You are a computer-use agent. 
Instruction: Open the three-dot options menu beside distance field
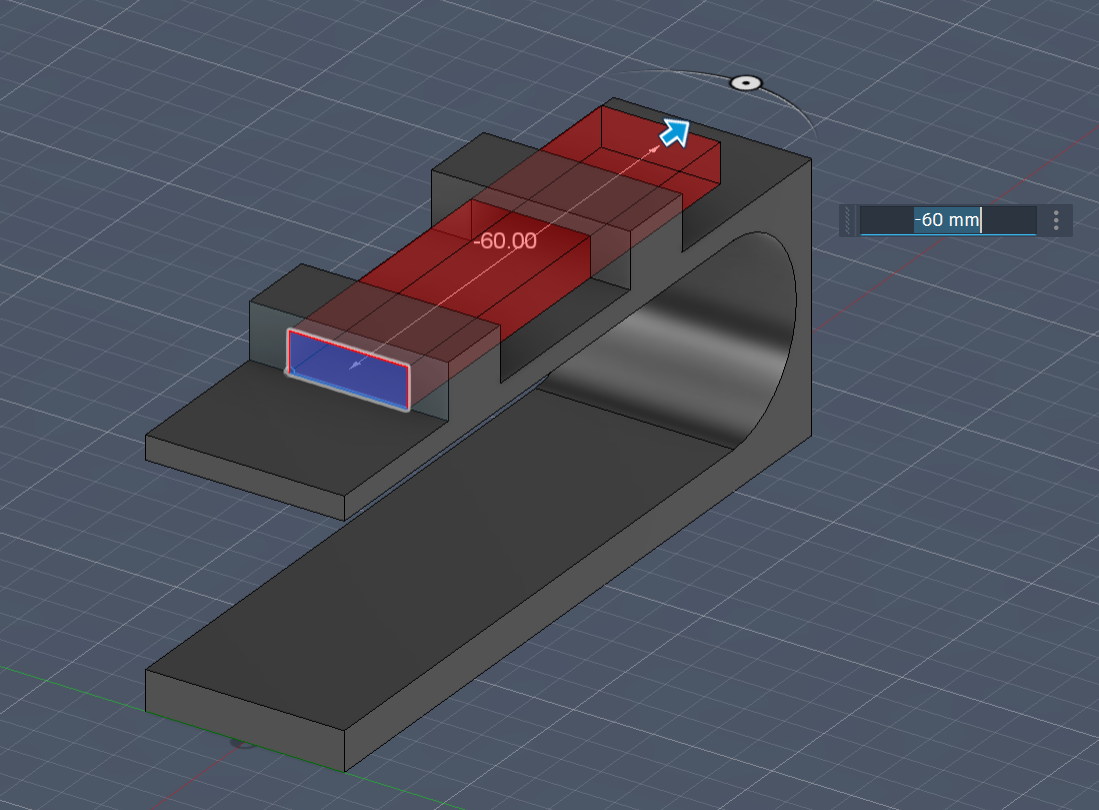click(1056, 221)
